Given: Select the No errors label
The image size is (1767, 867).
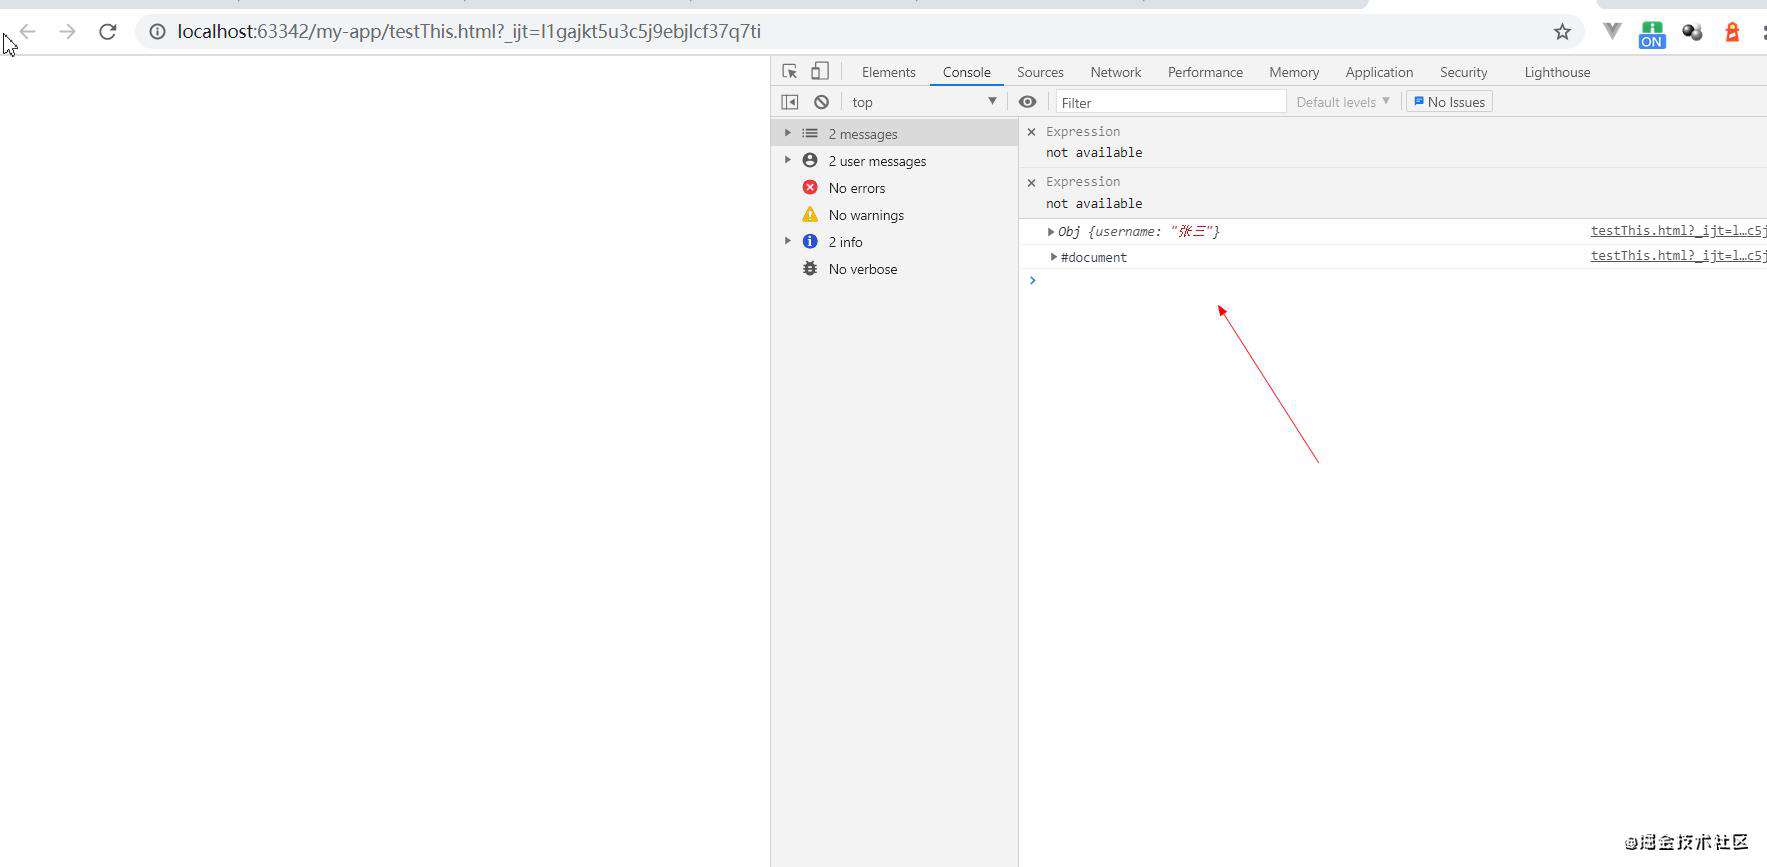Looking at the screenshot, I should pos(857,188).
